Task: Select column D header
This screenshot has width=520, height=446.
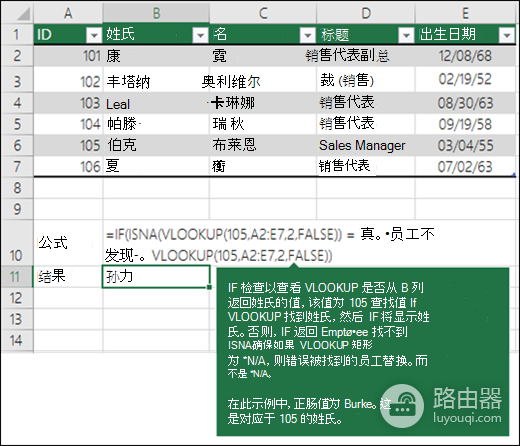Action: (x=366, y=13)
